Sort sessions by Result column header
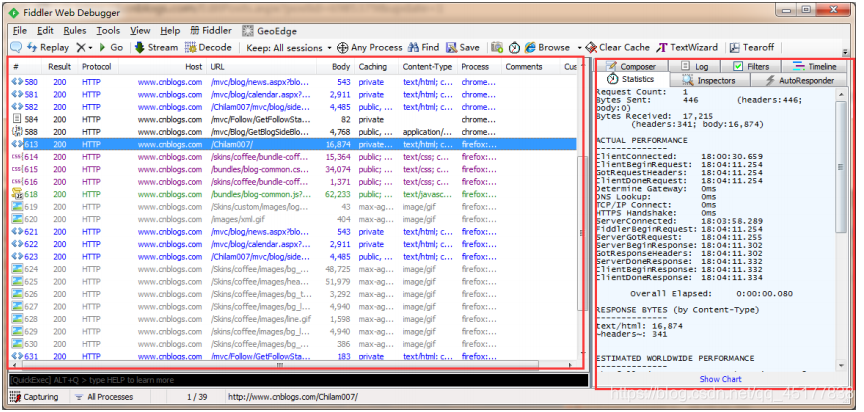This screenshot has width=864, height=412. pos(59,67)
